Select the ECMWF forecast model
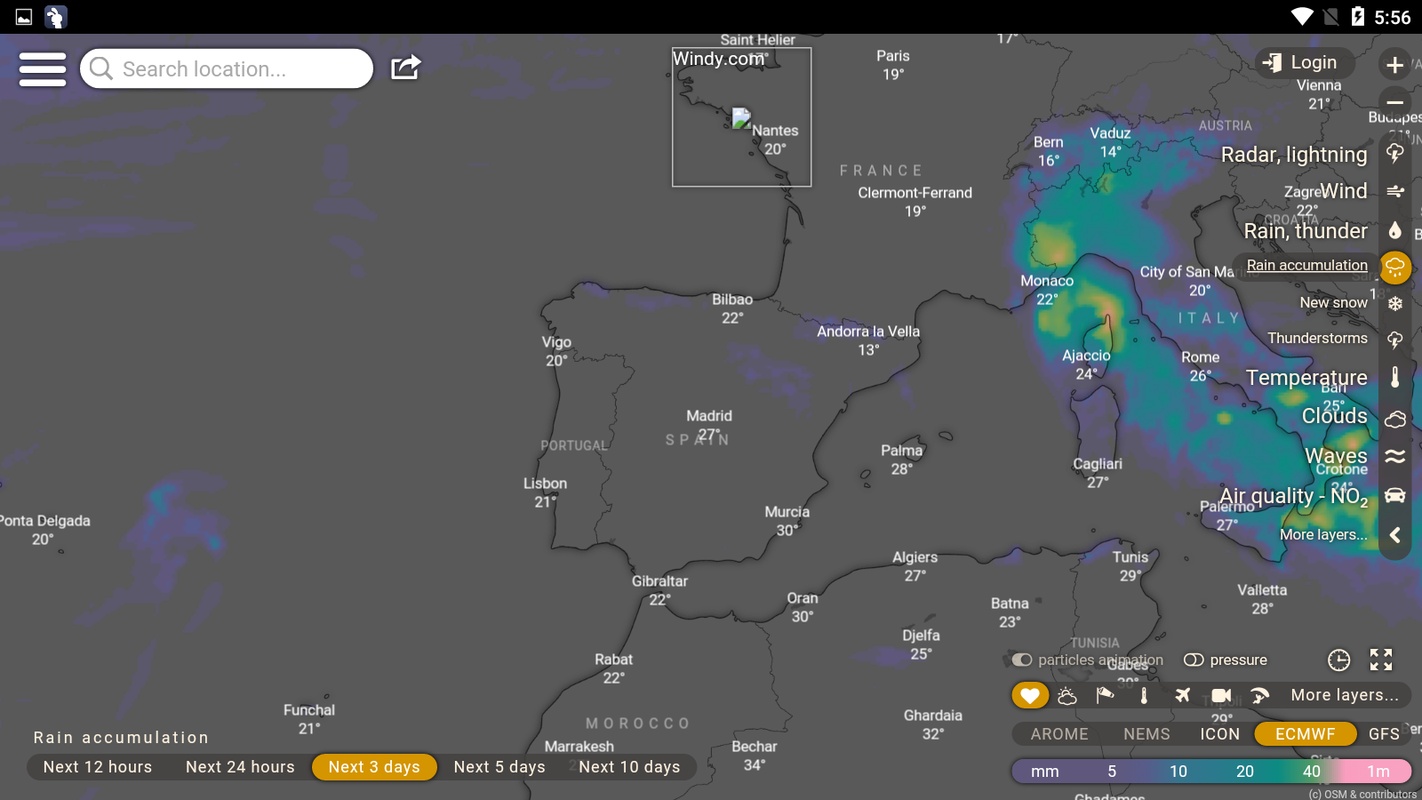1422x800 pixels. (1305, 734)
